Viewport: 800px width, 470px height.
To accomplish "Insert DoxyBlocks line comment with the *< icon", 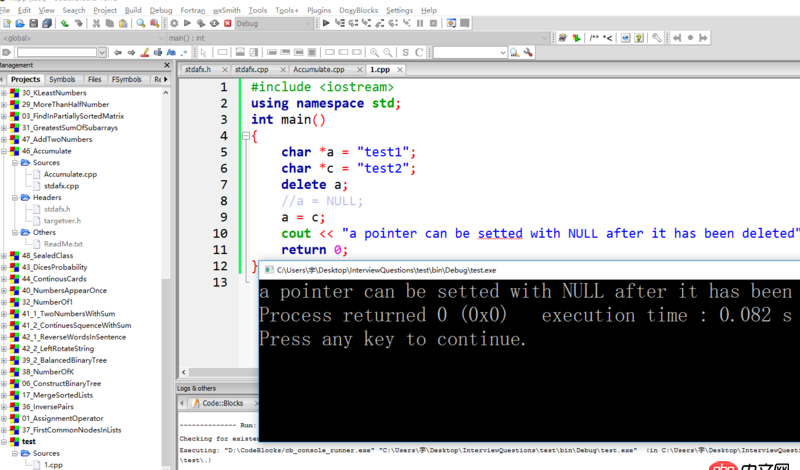I will click(607, 38).
